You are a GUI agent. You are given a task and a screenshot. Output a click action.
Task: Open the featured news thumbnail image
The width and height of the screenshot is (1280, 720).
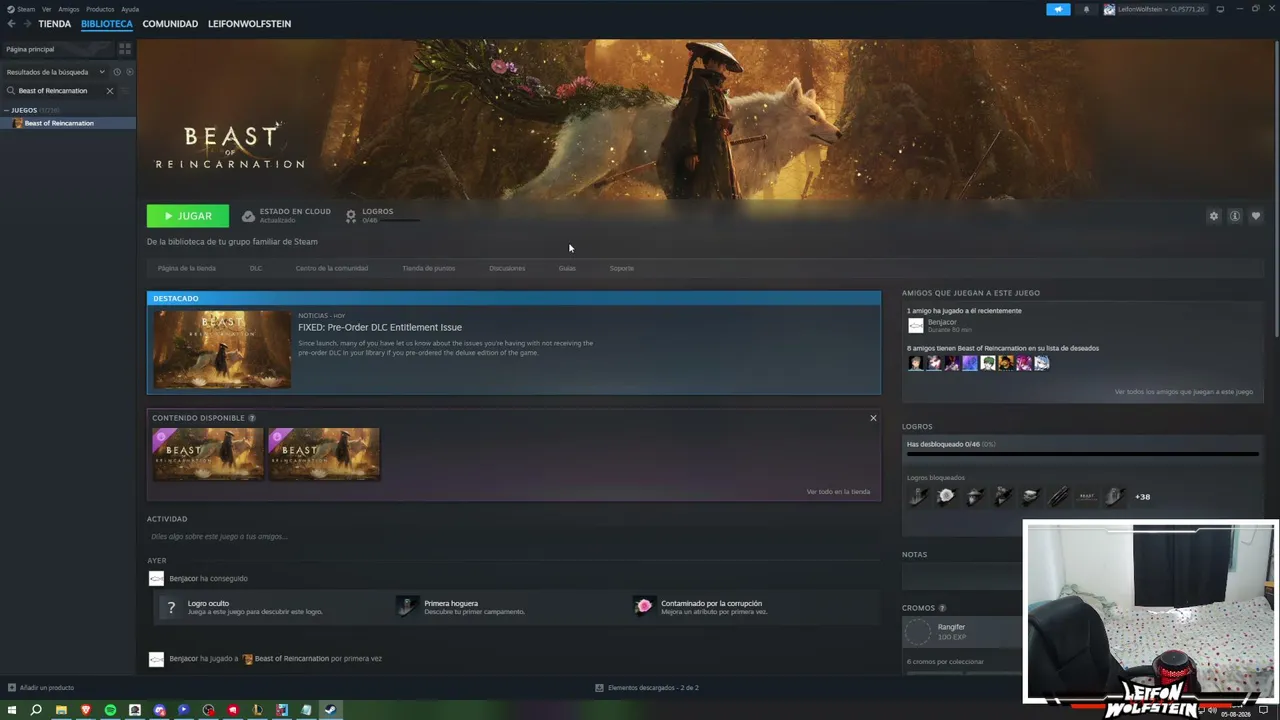pos(222,349)
